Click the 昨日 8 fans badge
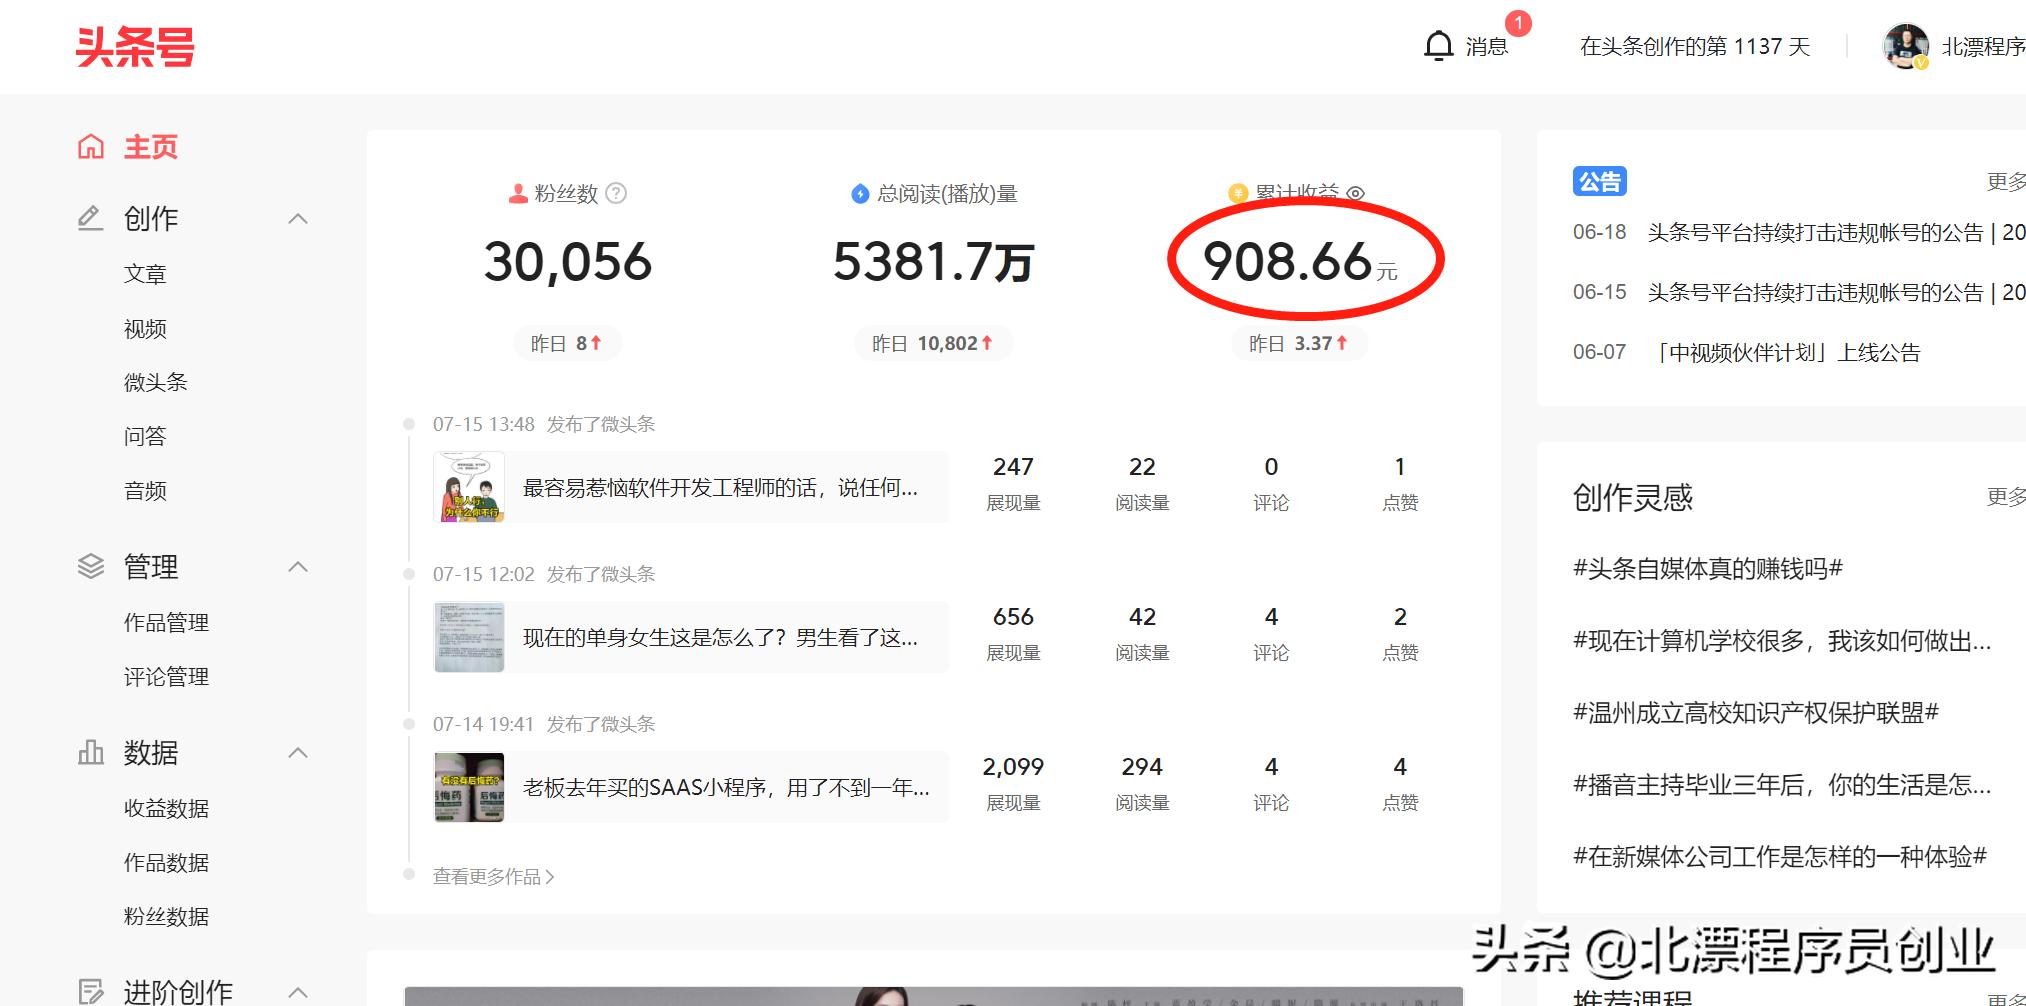2026x1006 pixels. click(567, 343)
